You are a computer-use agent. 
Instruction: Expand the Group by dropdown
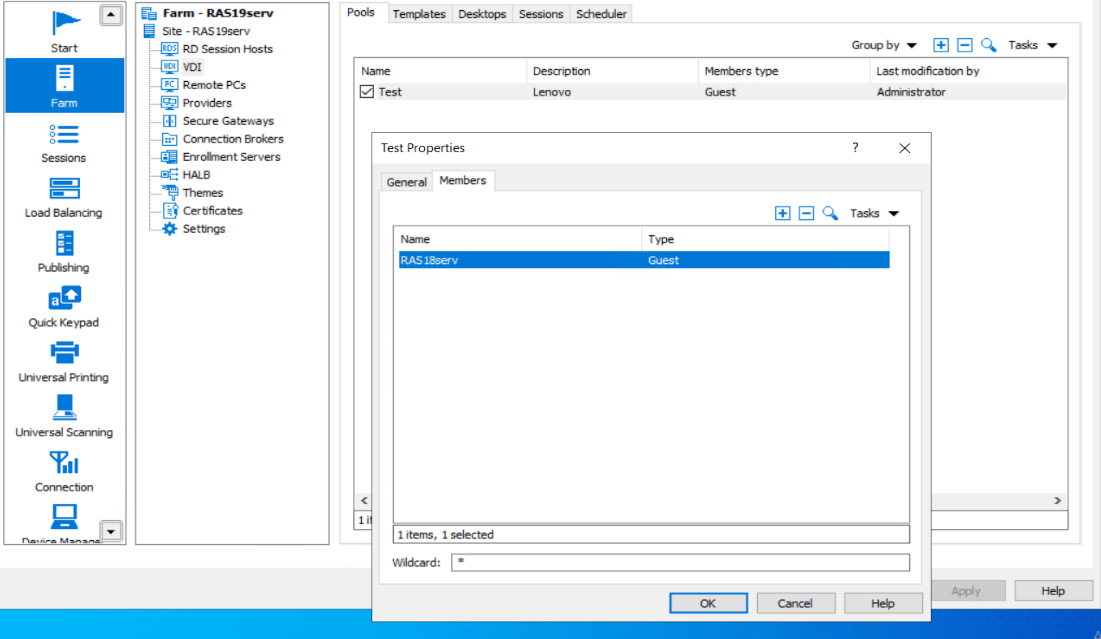(x=884, y=45)
